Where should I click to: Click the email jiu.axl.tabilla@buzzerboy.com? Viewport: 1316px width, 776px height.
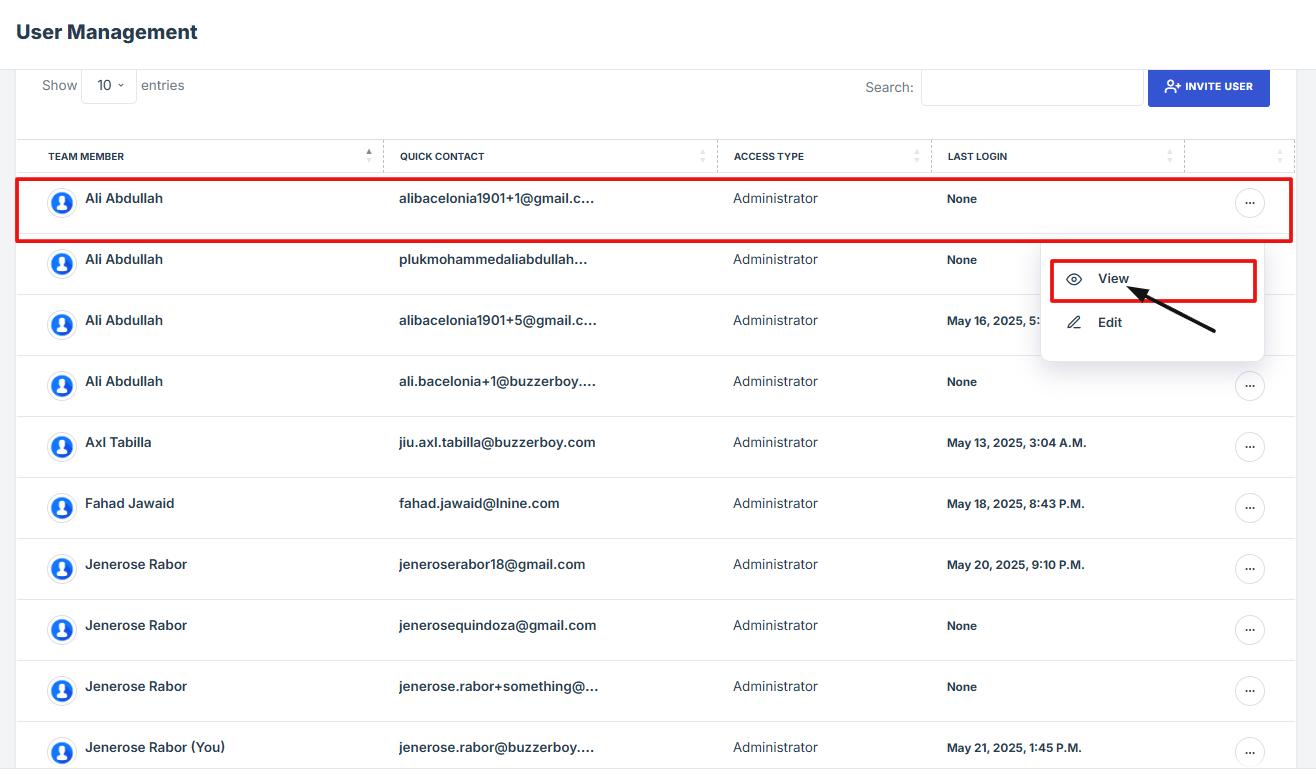[497, 442]
